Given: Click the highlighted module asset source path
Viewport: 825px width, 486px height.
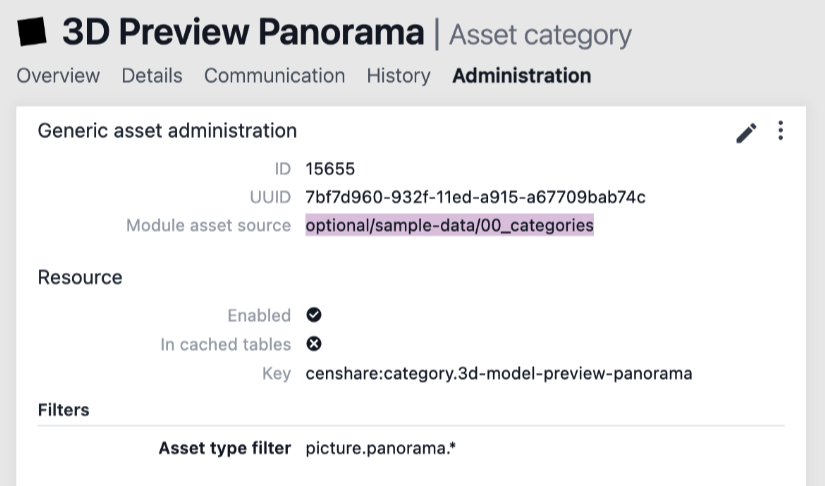Looking at the screenshot, I should pos(449,226).
